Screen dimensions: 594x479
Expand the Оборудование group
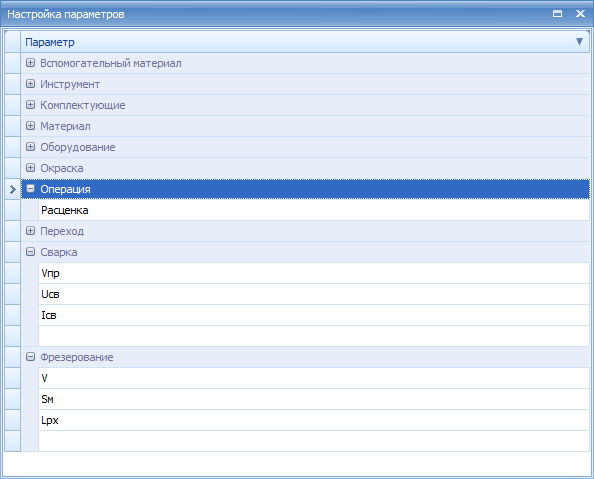pos(30,147)
